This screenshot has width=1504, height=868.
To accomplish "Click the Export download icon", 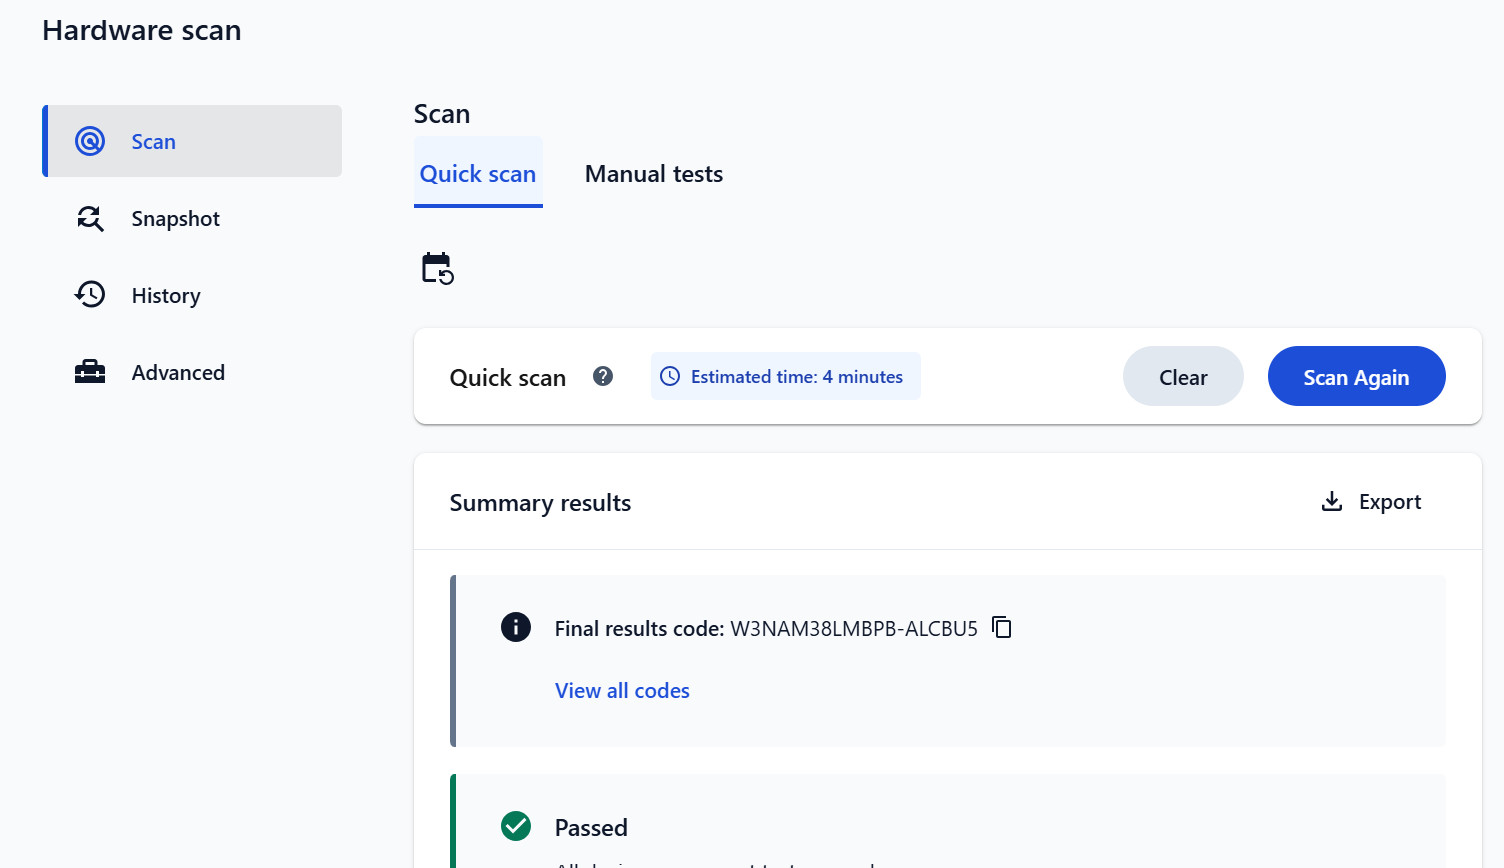I will (1332, 501).
